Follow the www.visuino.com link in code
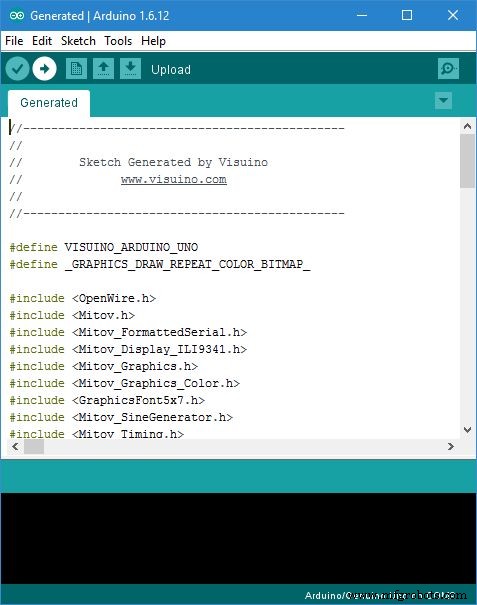The image size is (477, 605). tap(174, 179)
